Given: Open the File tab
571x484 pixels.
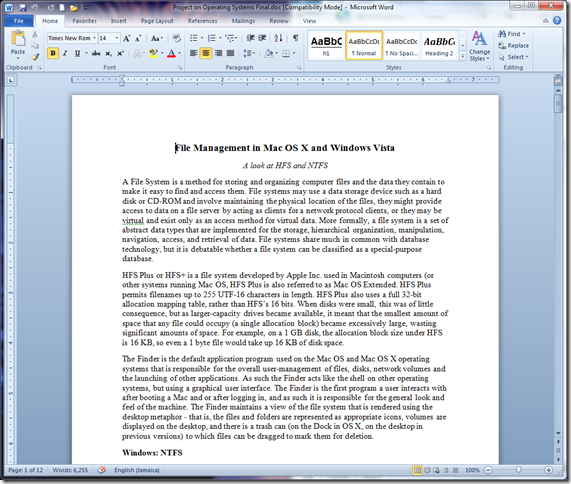Looking at the screenshot, I should tap(19, 21).
